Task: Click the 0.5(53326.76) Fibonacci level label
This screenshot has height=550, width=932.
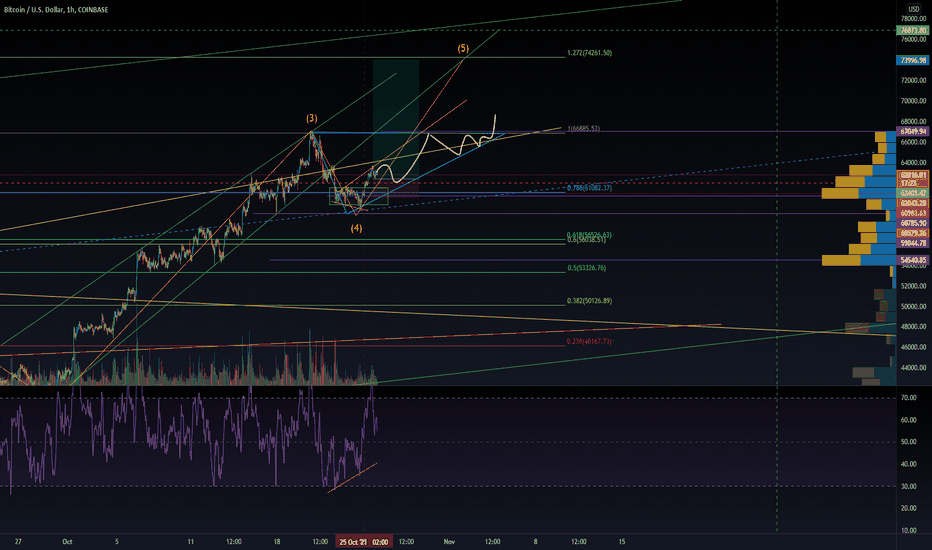Action: (586, 268)
